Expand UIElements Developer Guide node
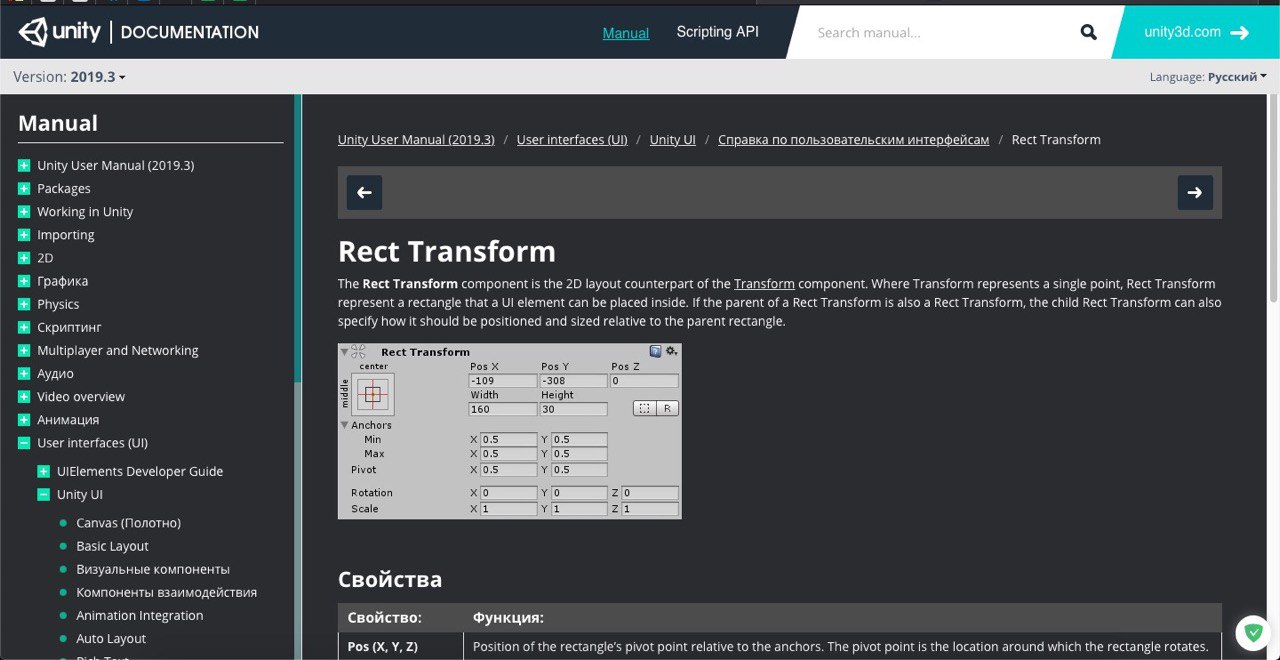 (43, 471)
